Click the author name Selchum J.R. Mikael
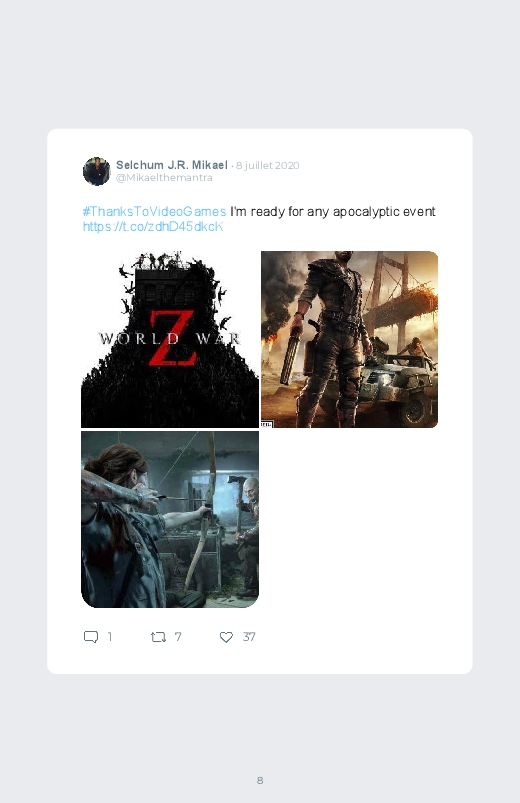Screen dimensions: 520x803 pyautogui.click(x=172, y=165)
